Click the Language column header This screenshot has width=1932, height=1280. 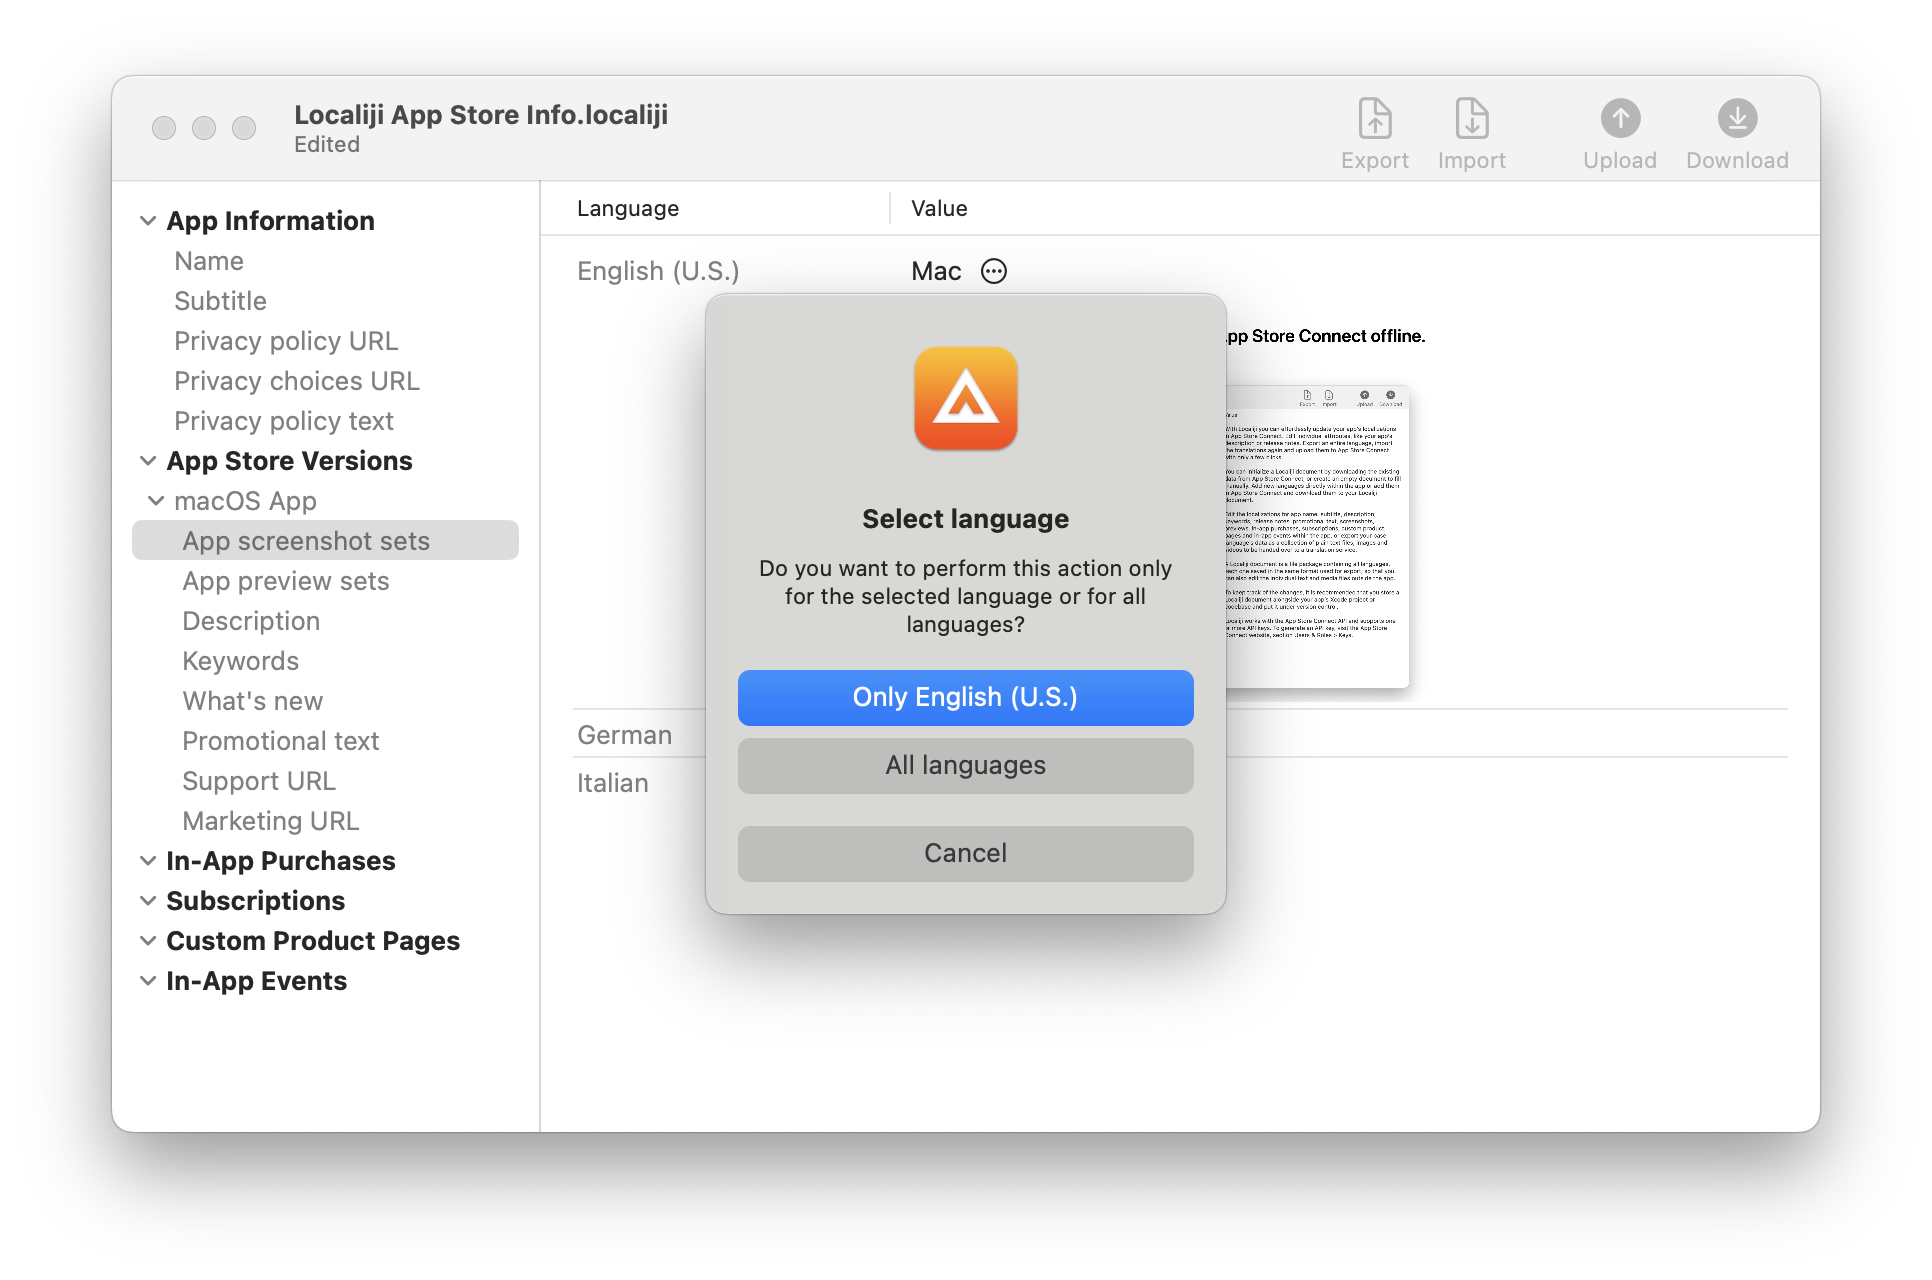click(x=628, y=208)
